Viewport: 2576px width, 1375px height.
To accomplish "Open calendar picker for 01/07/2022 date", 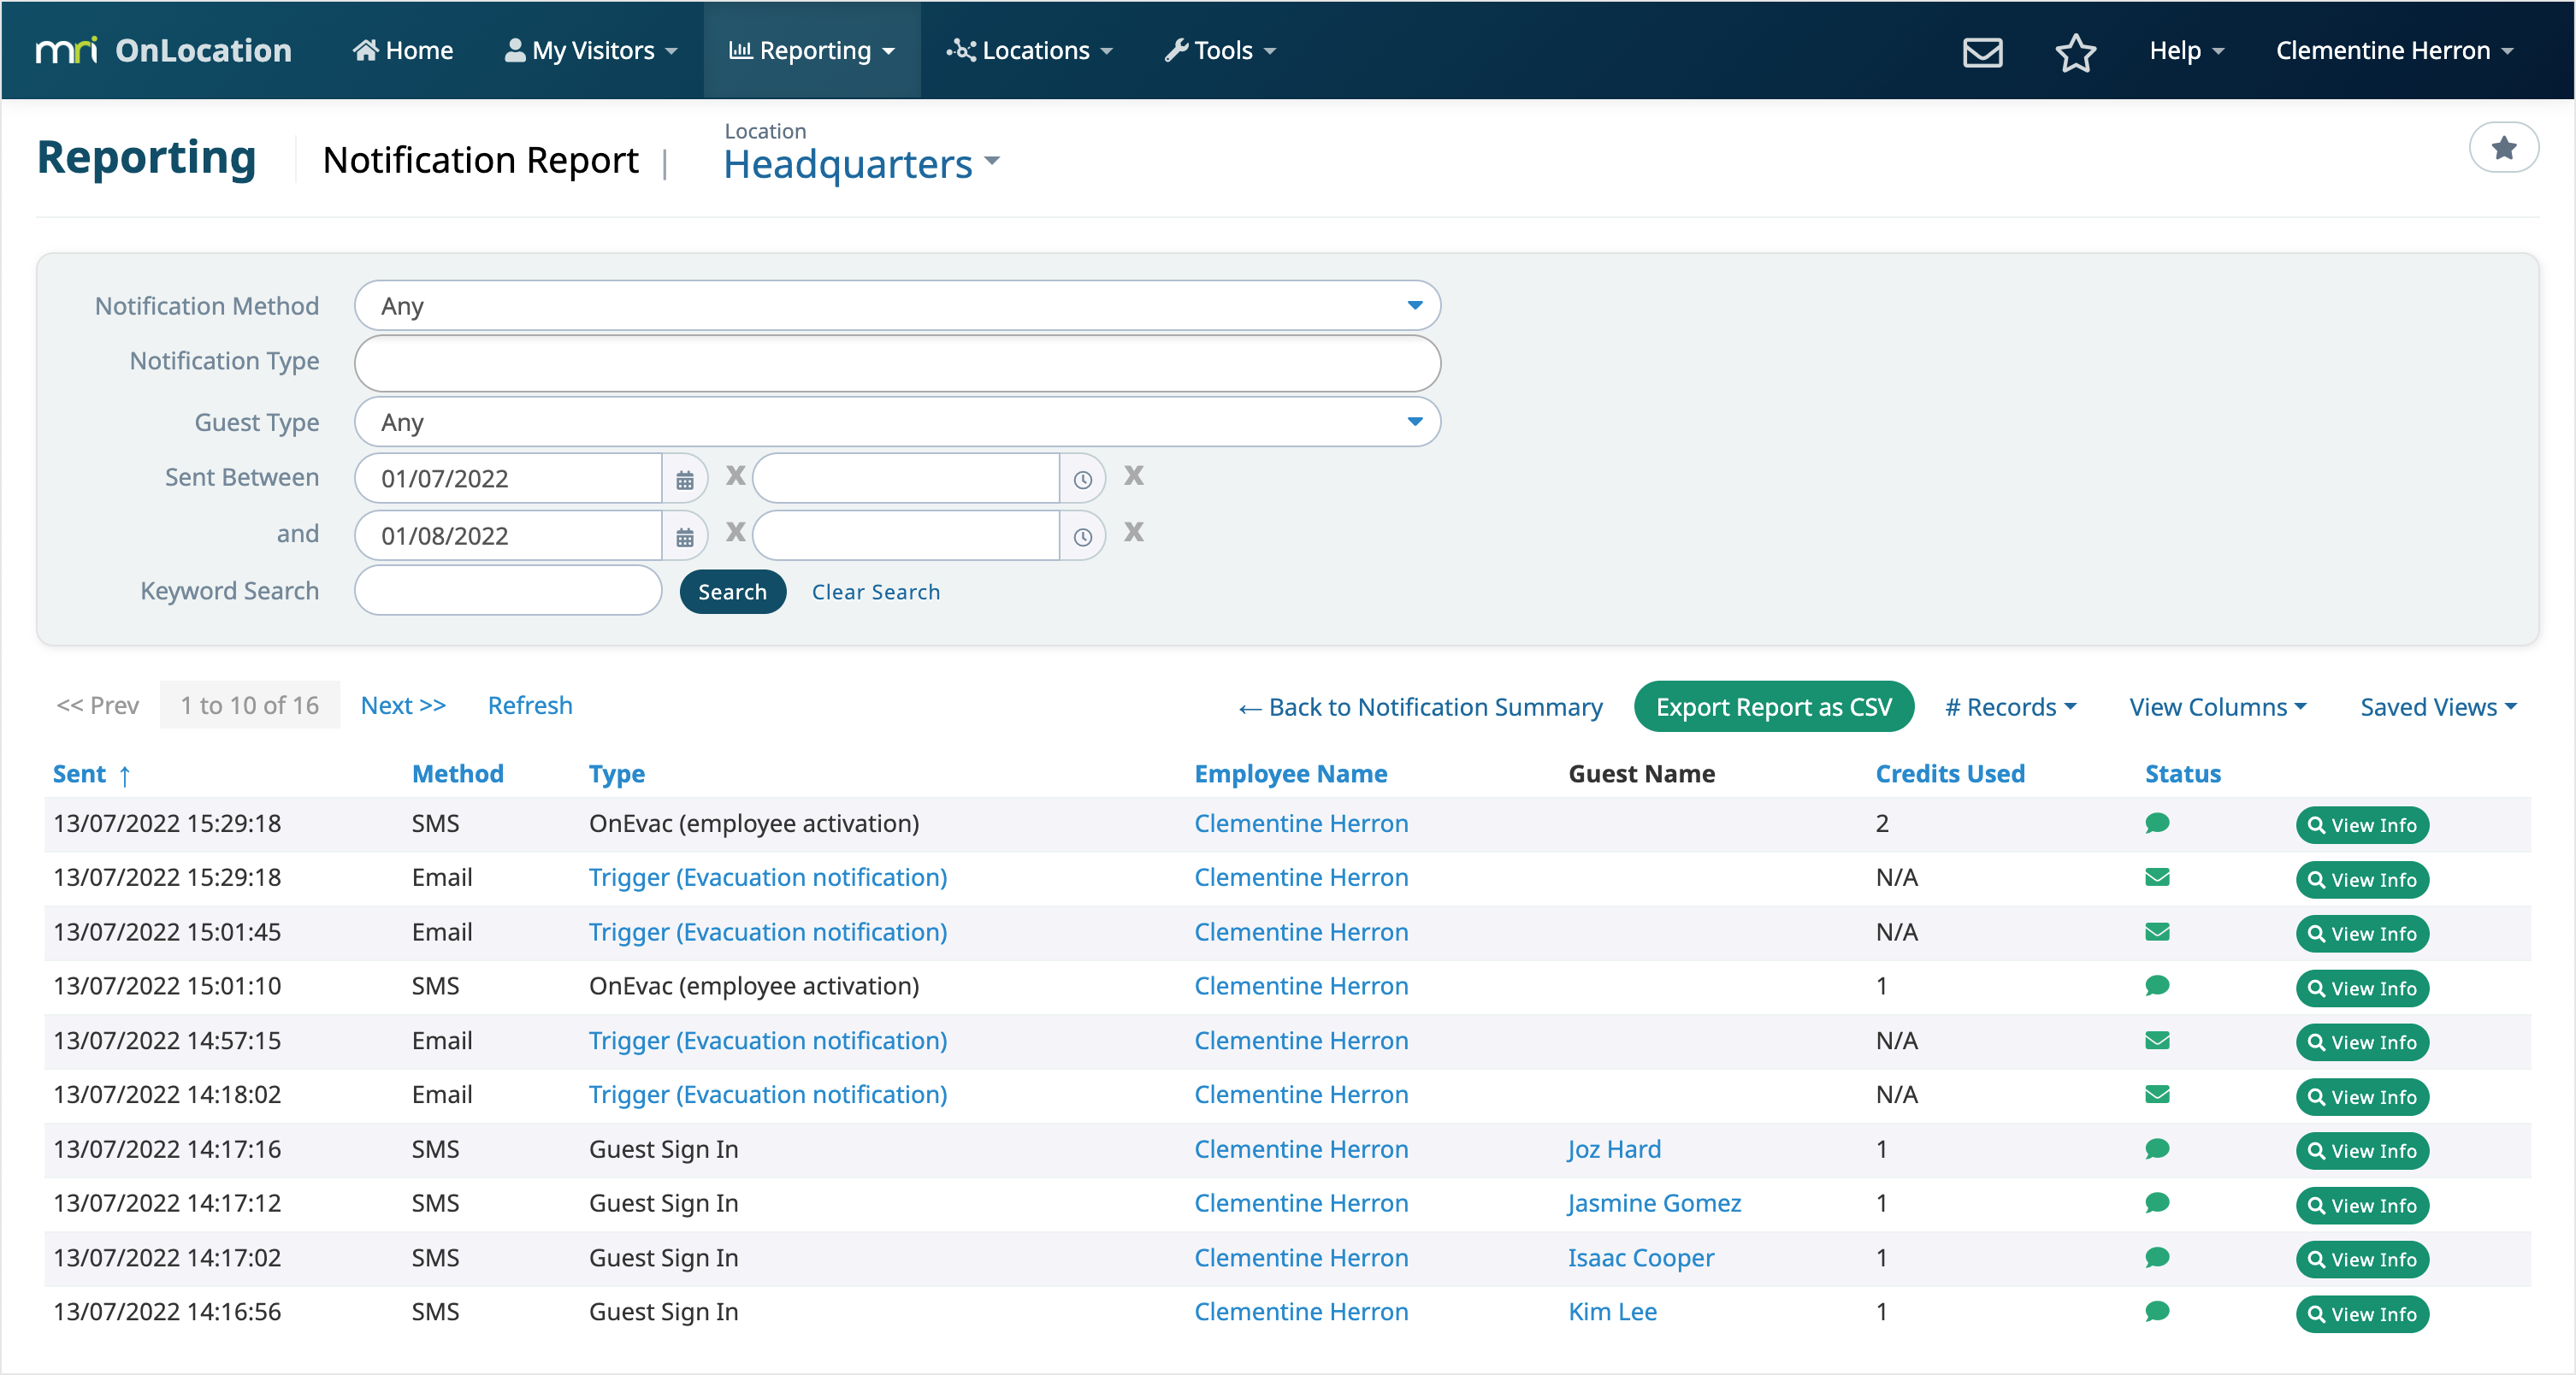I will (x=684, y=479).
